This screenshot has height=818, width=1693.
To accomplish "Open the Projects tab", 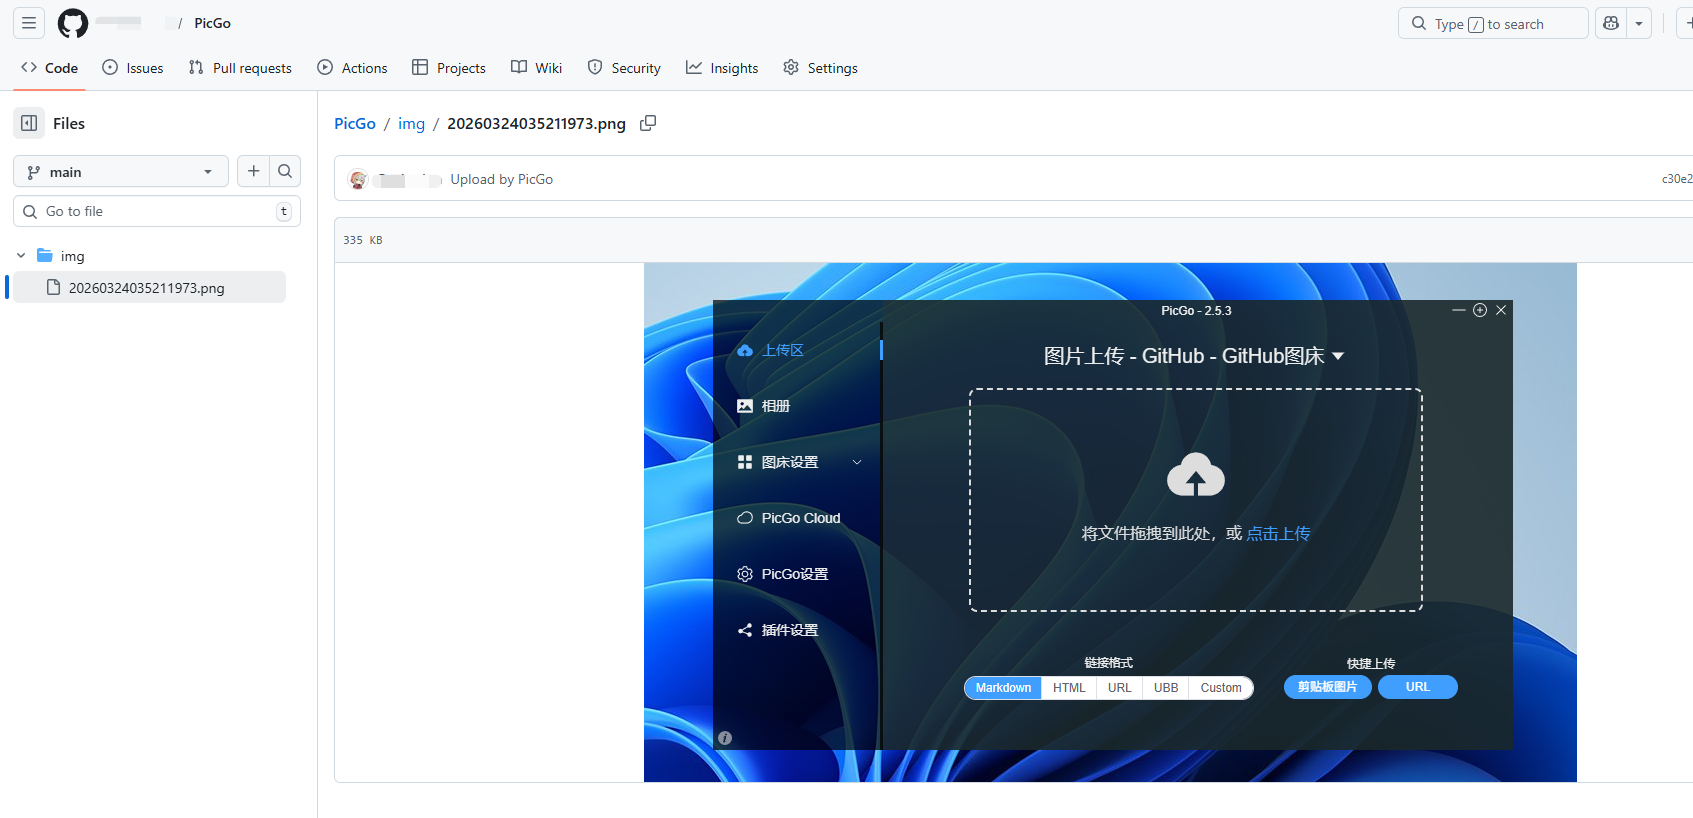I will point(449,68).
